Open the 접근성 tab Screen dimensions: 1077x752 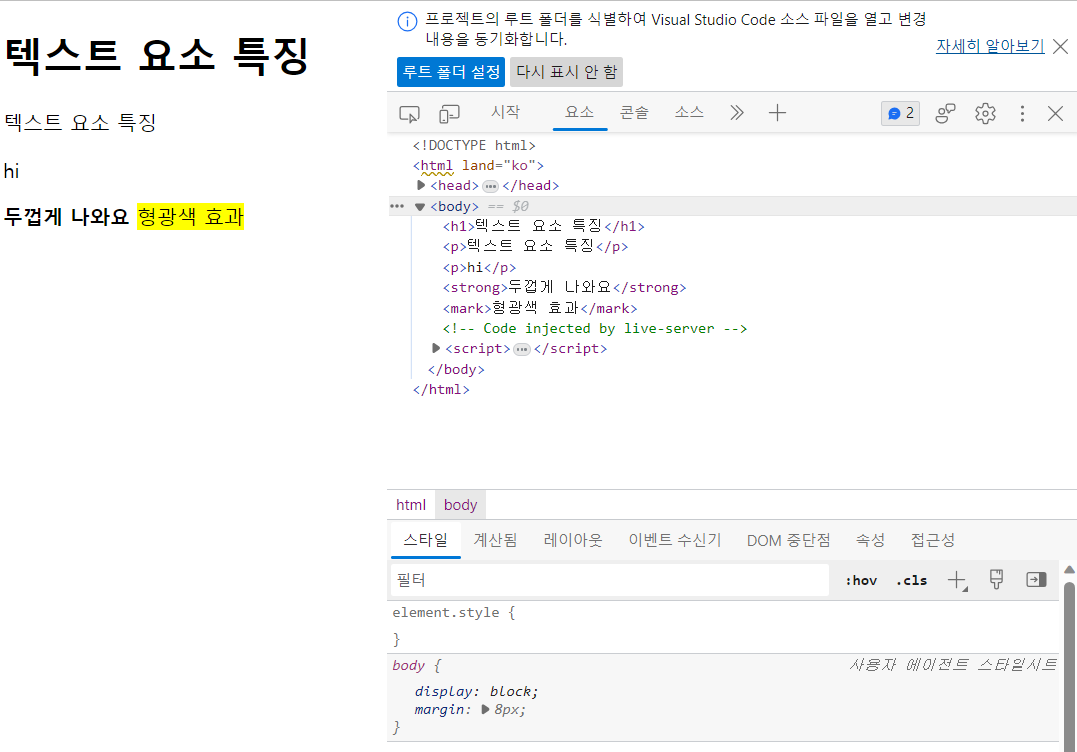point(933,540)
